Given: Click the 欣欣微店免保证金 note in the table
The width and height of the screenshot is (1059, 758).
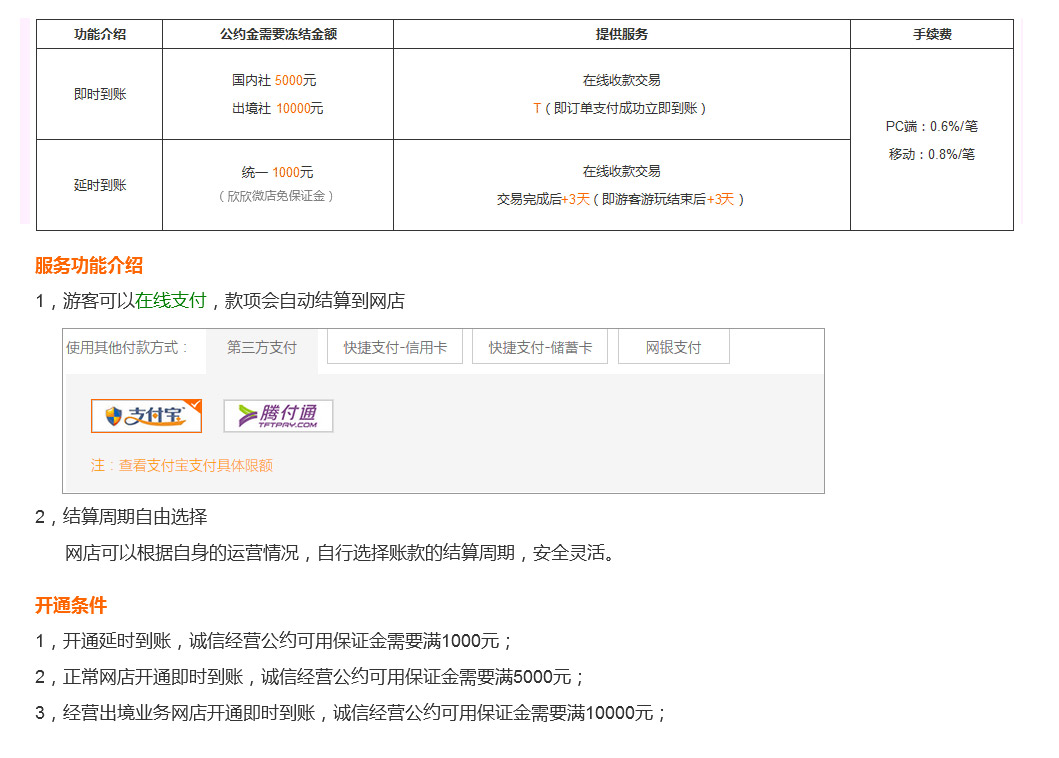Looking at the screenshot, I should [x=276, y=196].
